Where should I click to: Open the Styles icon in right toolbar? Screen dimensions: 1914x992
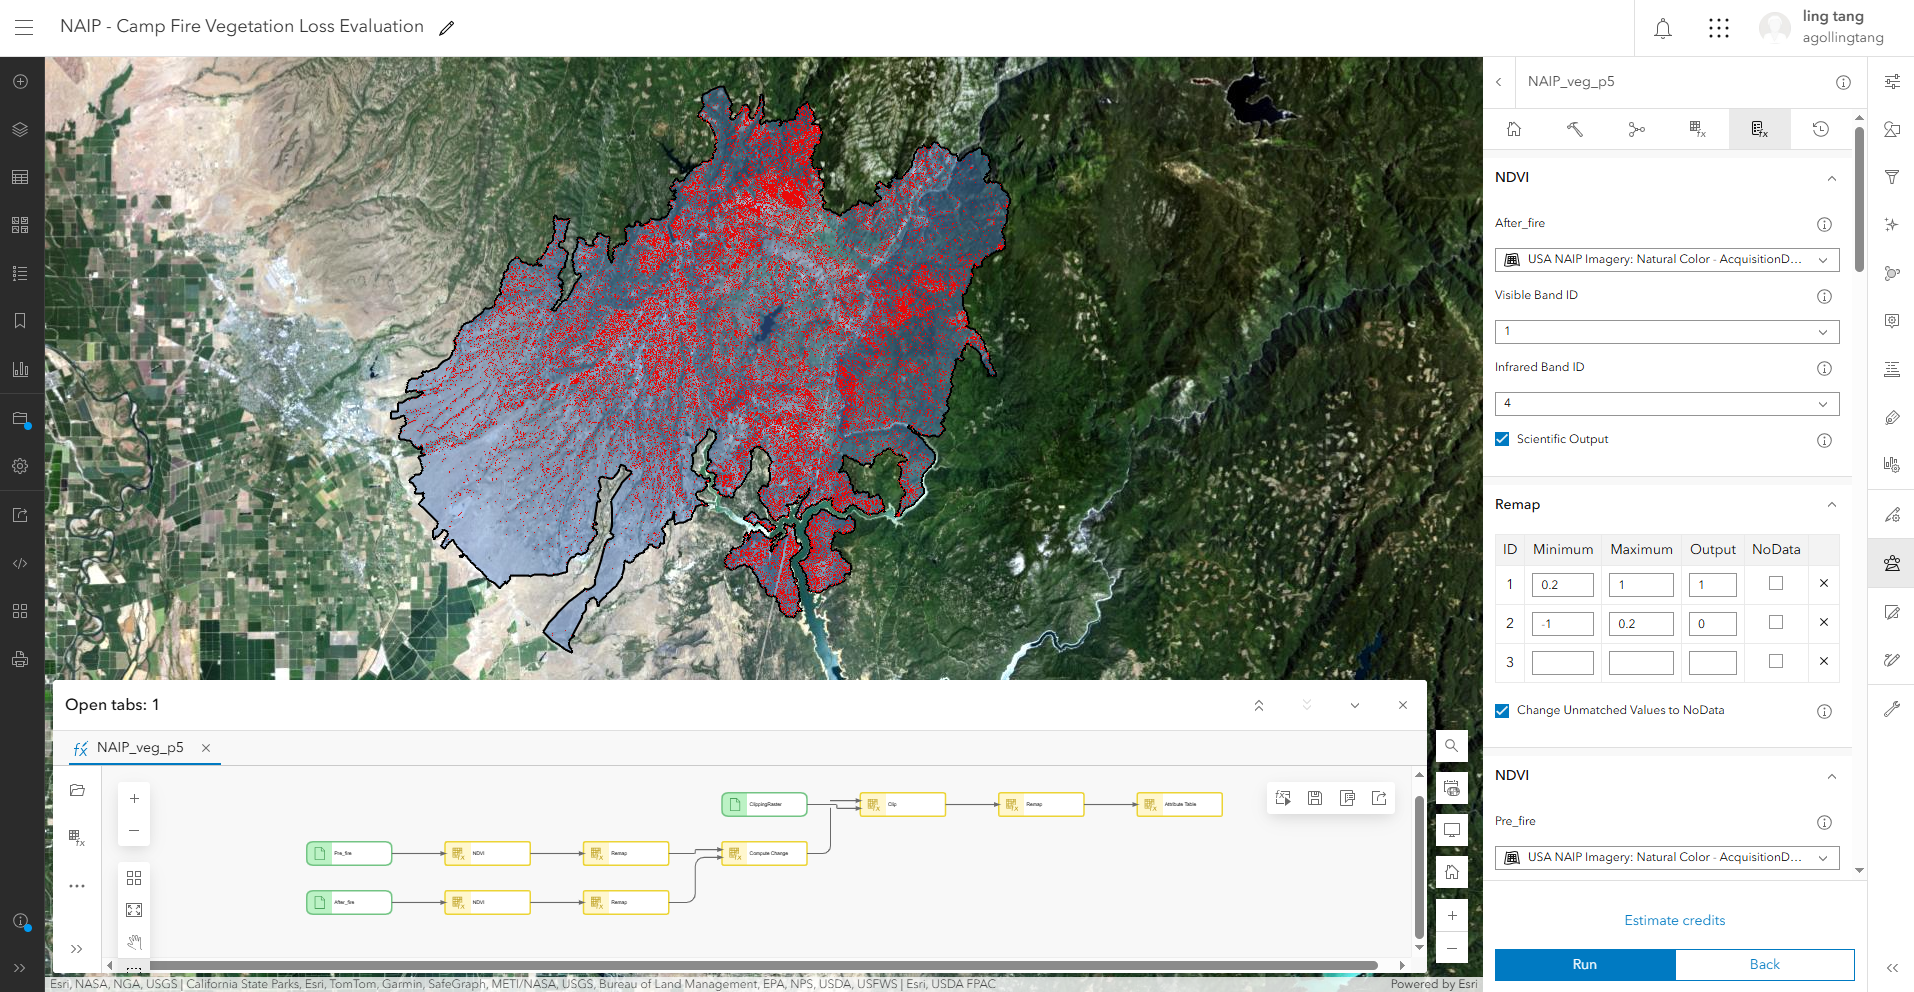[x=1892, y=129]
